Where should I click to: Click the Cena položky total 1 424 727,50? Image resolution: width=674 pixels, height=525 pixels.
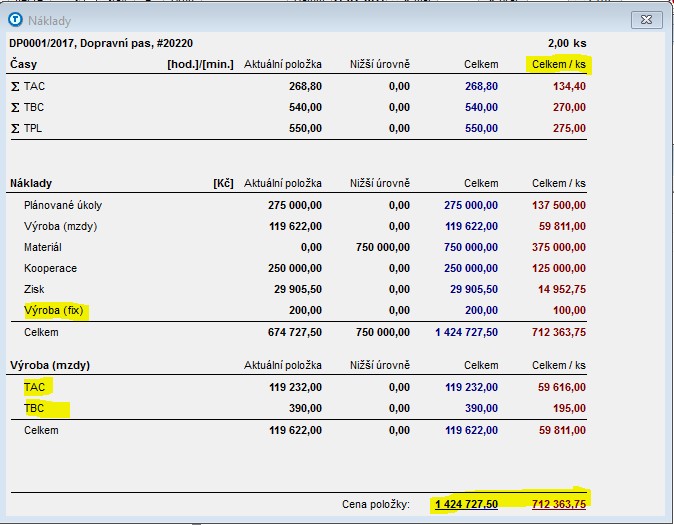pos(466,504)
